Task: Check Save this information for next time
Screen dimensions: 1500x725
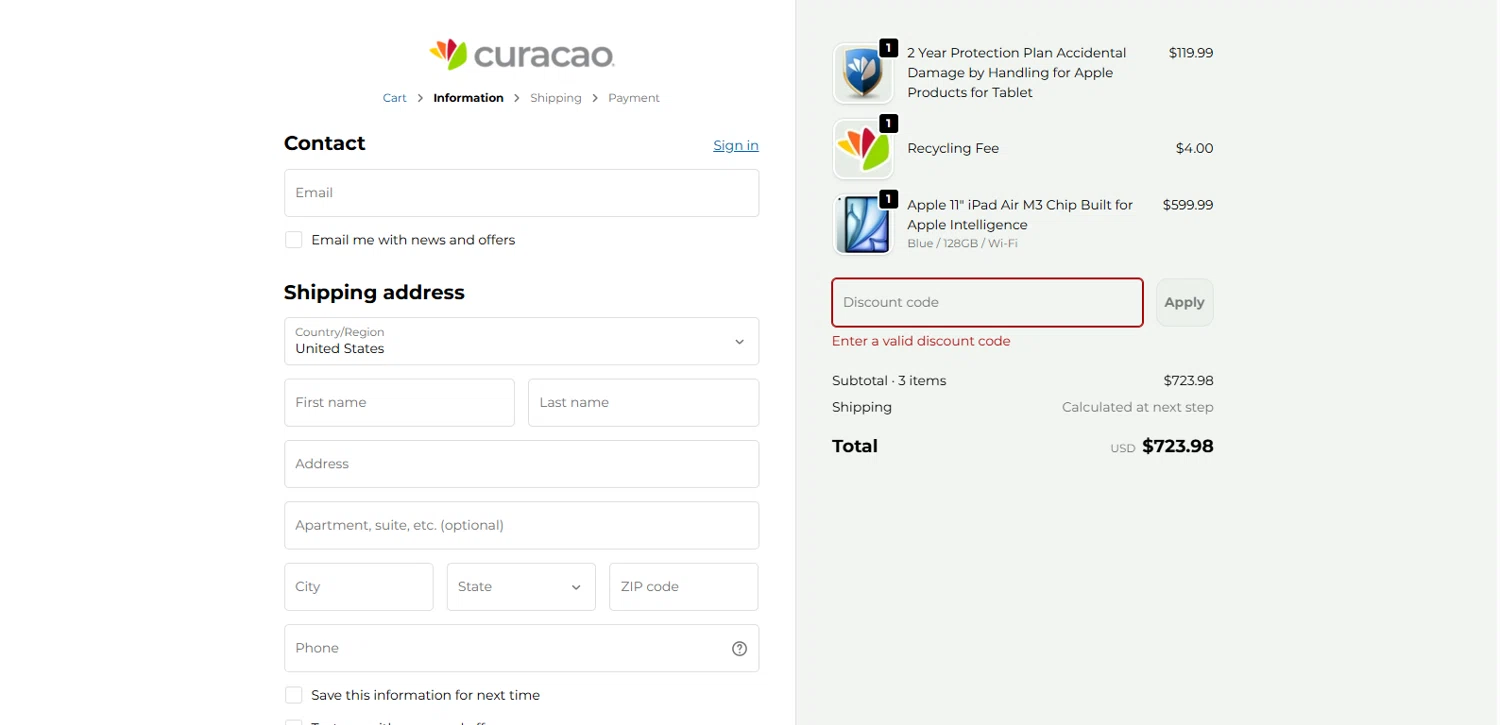Action: click(x=293, y=695)
